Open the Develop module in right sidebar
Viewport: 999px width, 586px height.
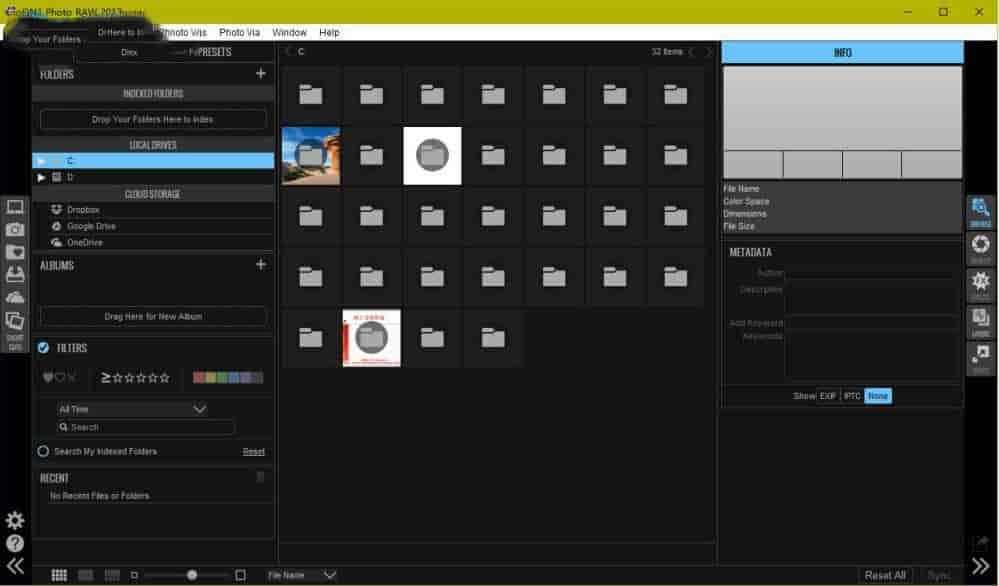pyautogui.click(x=980, y=247)
